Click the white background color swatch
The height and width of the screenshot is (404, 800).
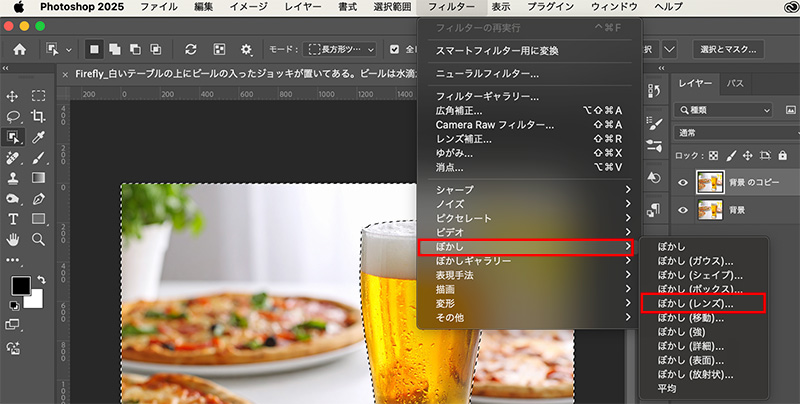36,301
